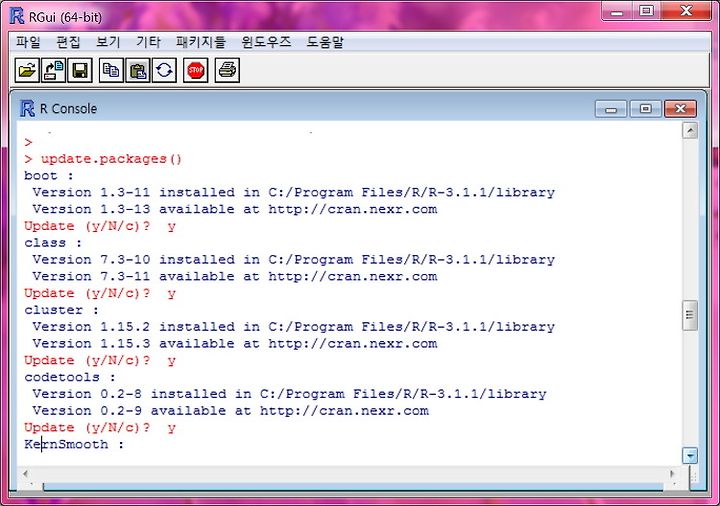720x506 pixels.
Task: Click the R Console window logo icon
Action: [x=27, y=108]
